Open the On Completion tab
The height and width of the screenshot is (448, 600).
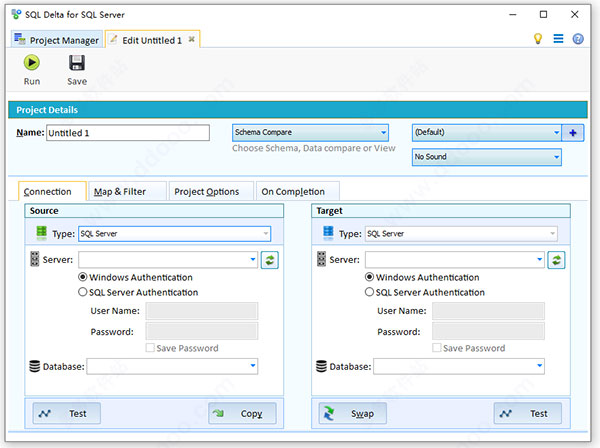point(298,191)
